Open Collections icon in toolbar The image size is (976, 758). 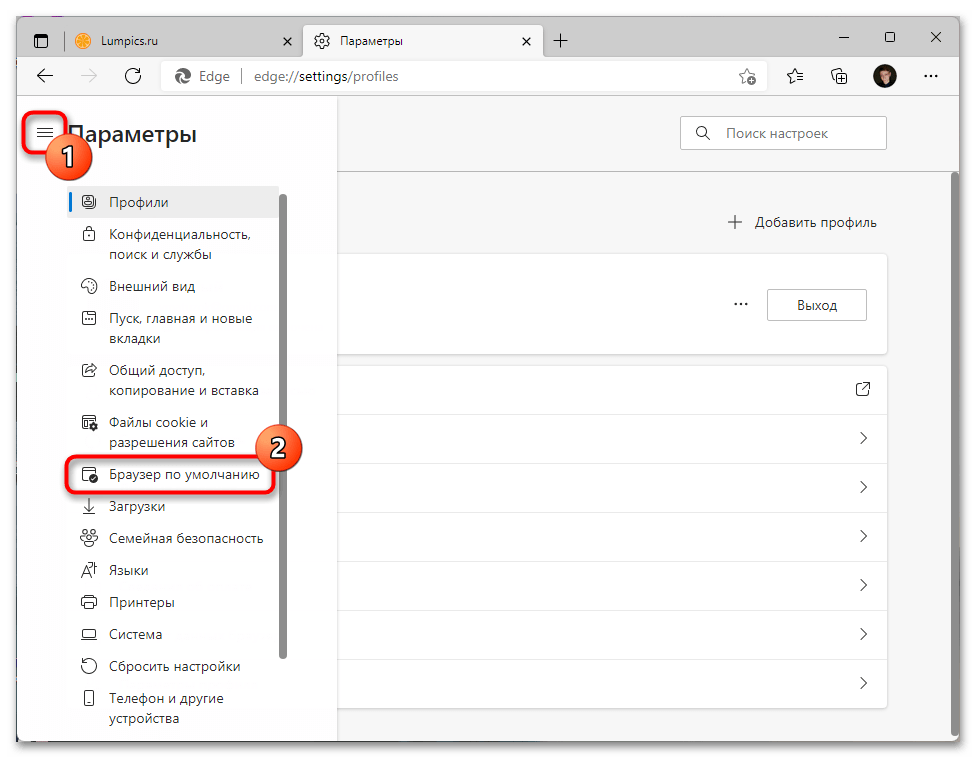(839, 76)
